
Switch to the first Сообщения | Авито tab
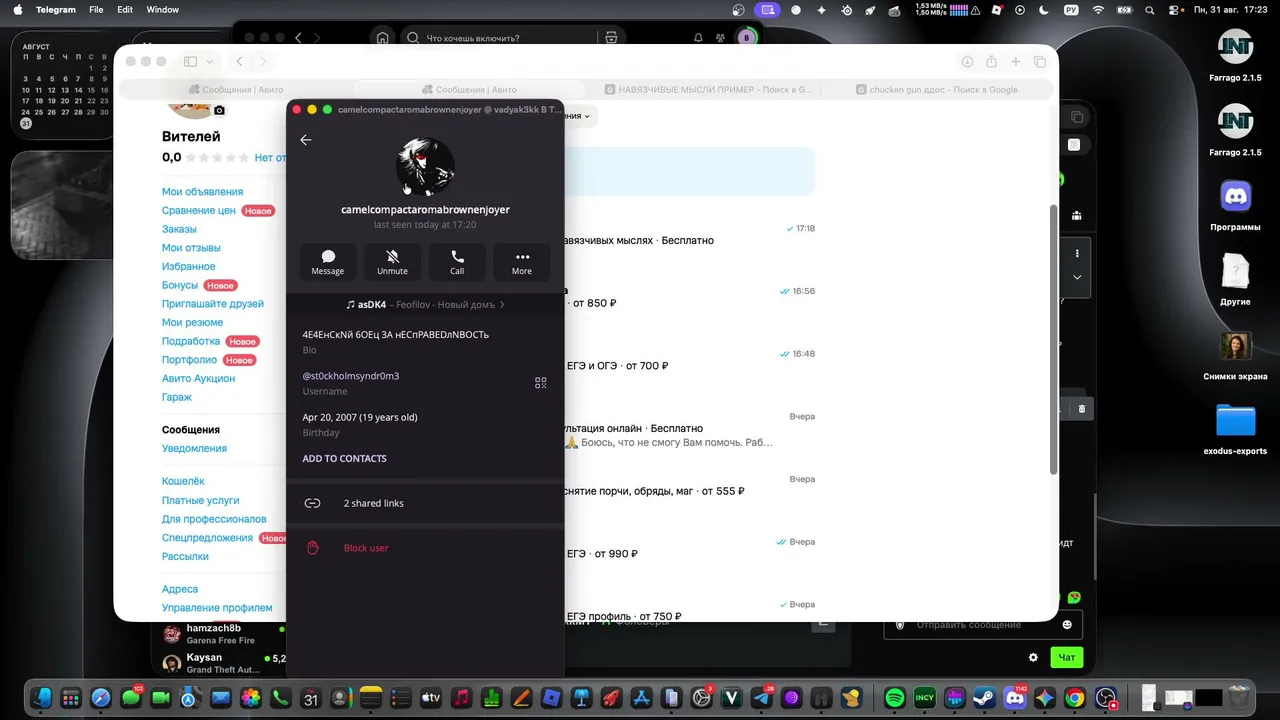236,90
